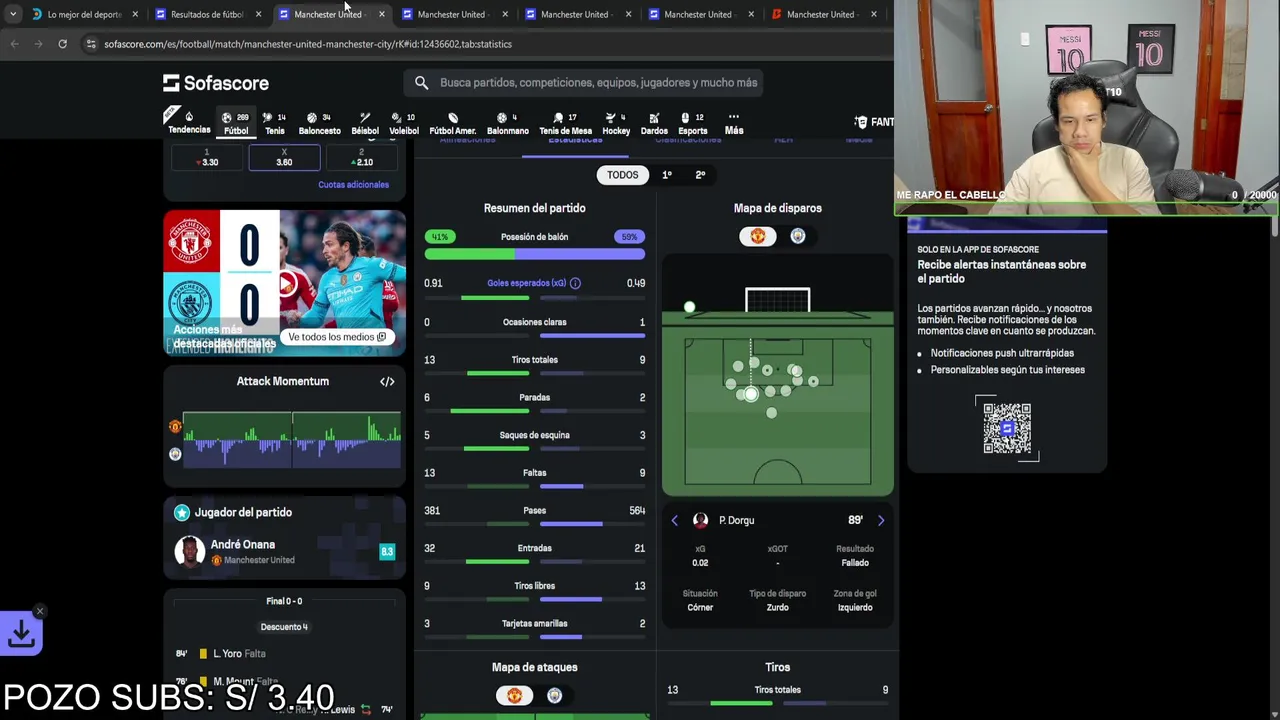Select TODOS period filter
The image size is (1280, 720).
(x=622, y=175)
